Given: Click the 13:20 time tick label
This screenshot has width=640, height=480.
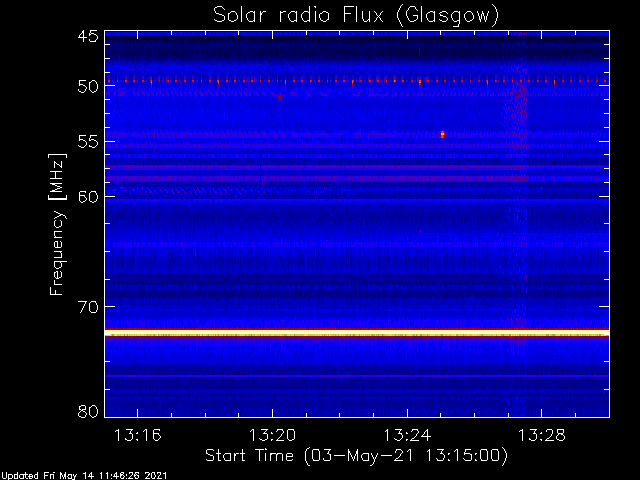Looking at the screenshot, I should click(x=272, y=436).
